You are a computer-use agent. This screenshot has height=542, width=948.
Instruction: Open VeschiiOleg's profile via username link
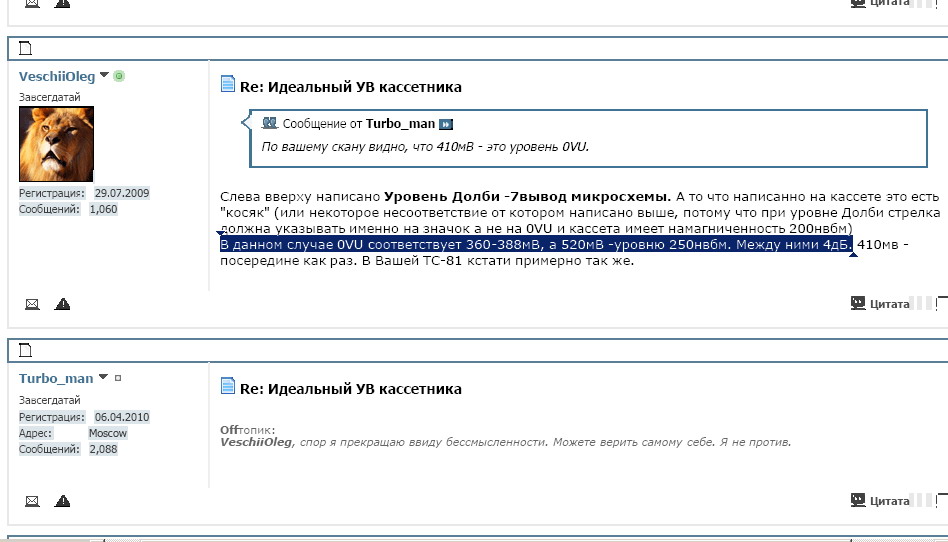(57, 76)
